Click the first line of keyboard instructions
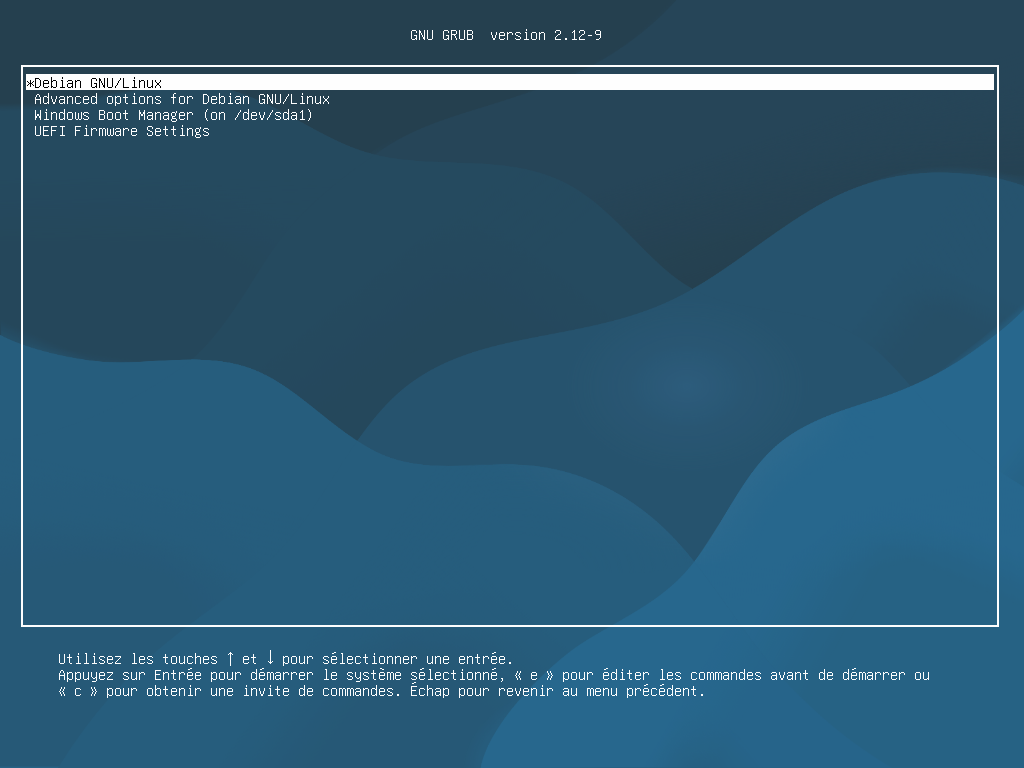Viewport: 1024px width, 768px height. pyautogui.click(x=285, y=658)
